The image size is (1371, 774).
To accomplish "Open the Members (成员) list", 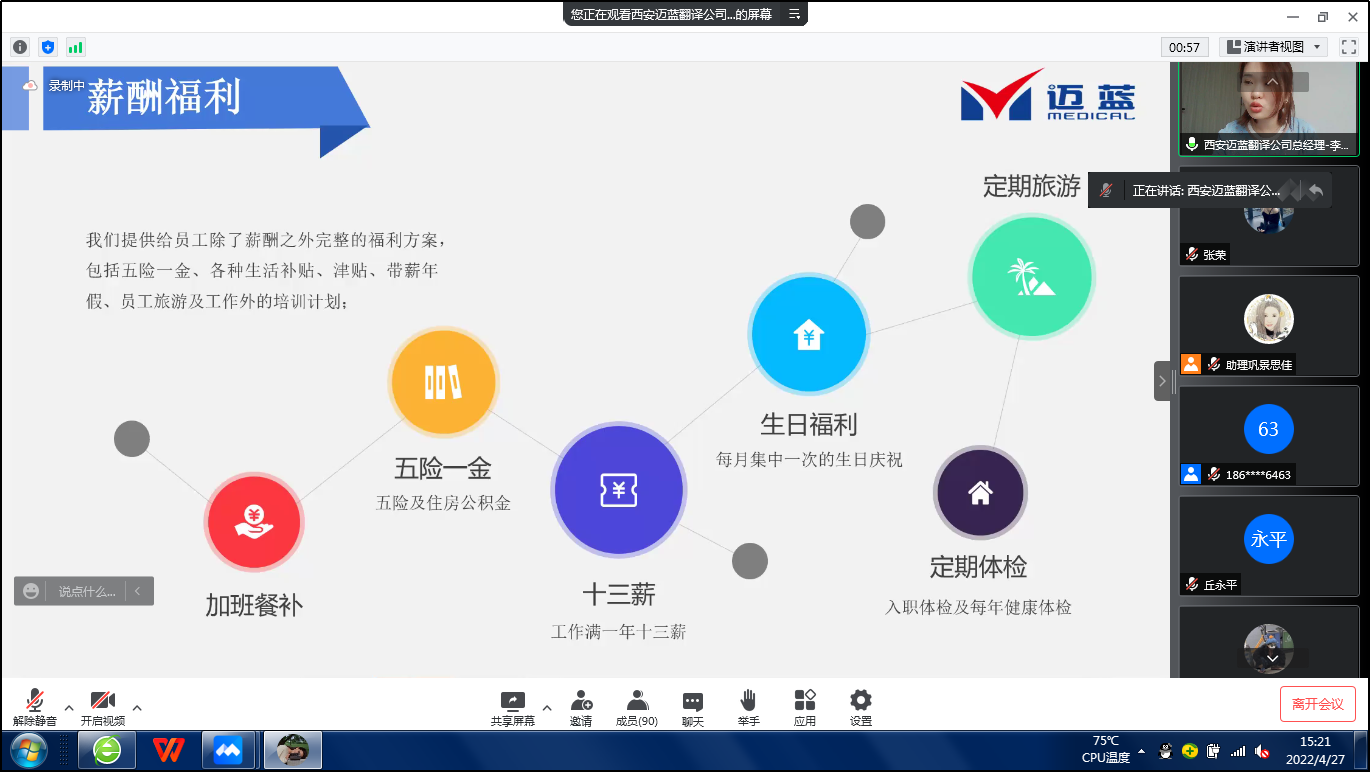I will 637,706.
